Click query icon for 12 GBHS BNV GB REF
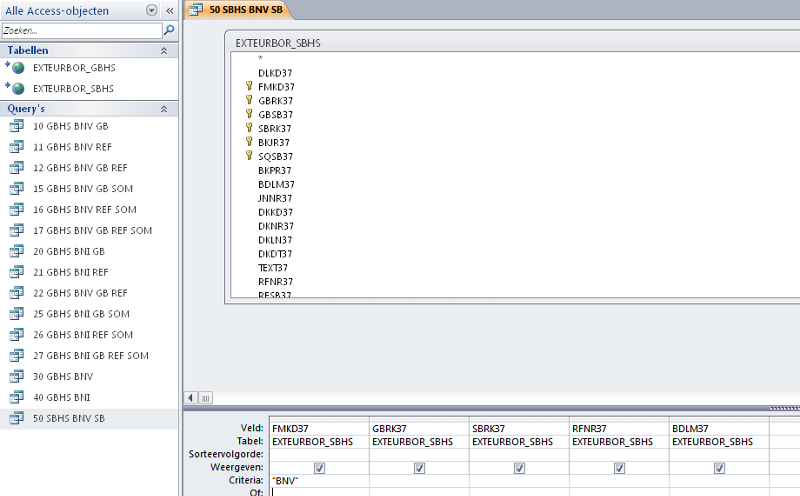 pyautogui.click(x=17, y=168)
